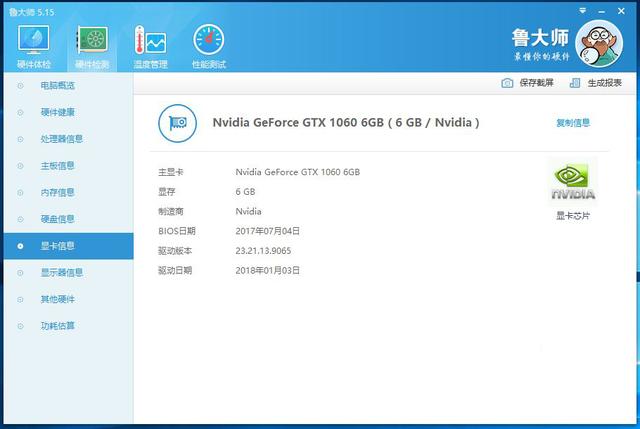Select 电脑概览 in the sidebar
Screen dimensions: 640x429
[69, 85]
